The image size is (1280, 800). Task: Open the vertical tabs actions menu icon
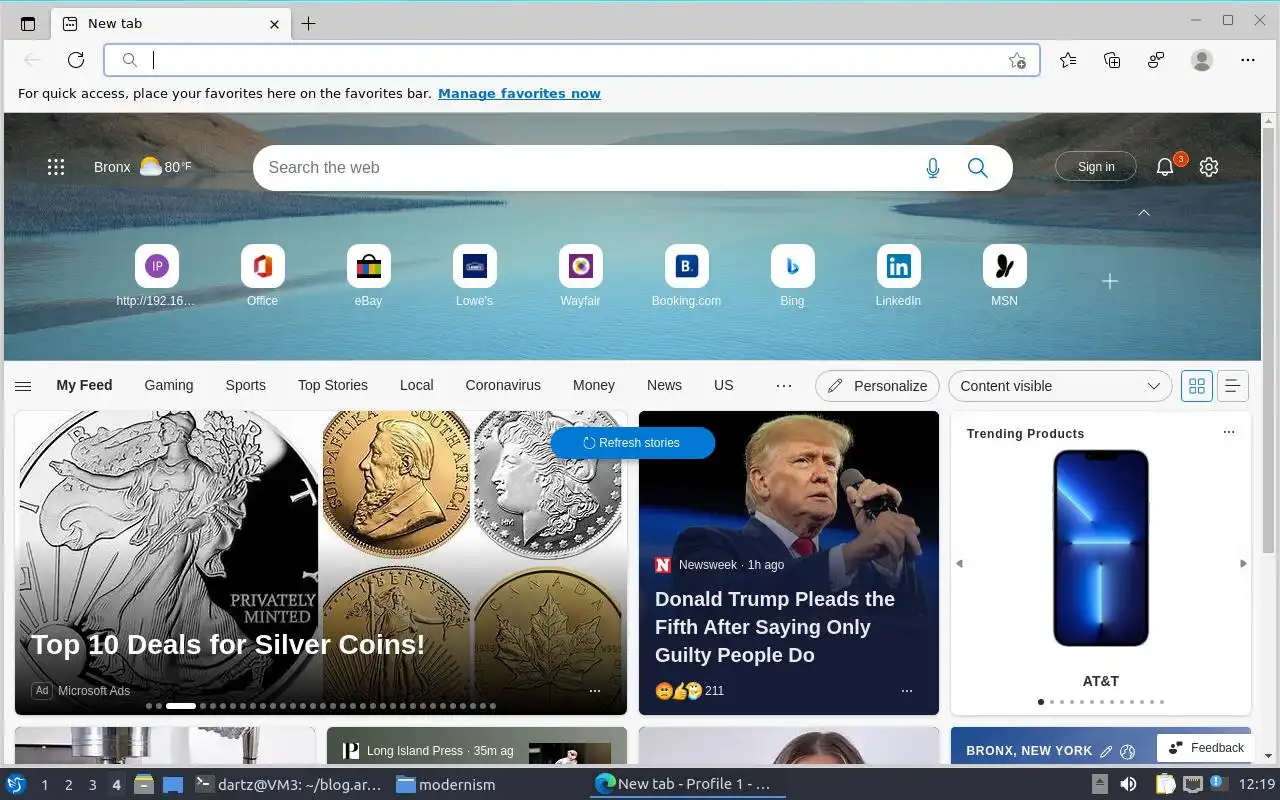pos(27,24)
